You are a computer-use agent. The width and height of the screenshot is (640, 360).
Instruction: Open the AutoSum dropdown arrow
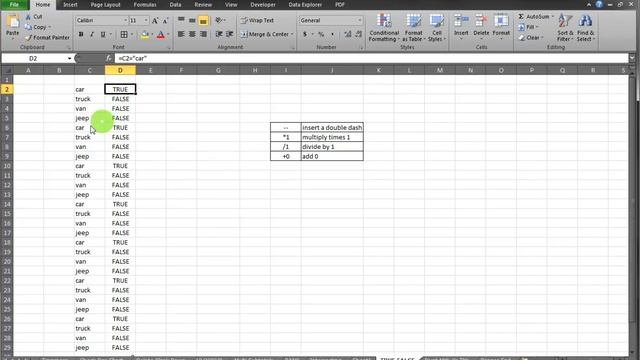coord(553,17)
